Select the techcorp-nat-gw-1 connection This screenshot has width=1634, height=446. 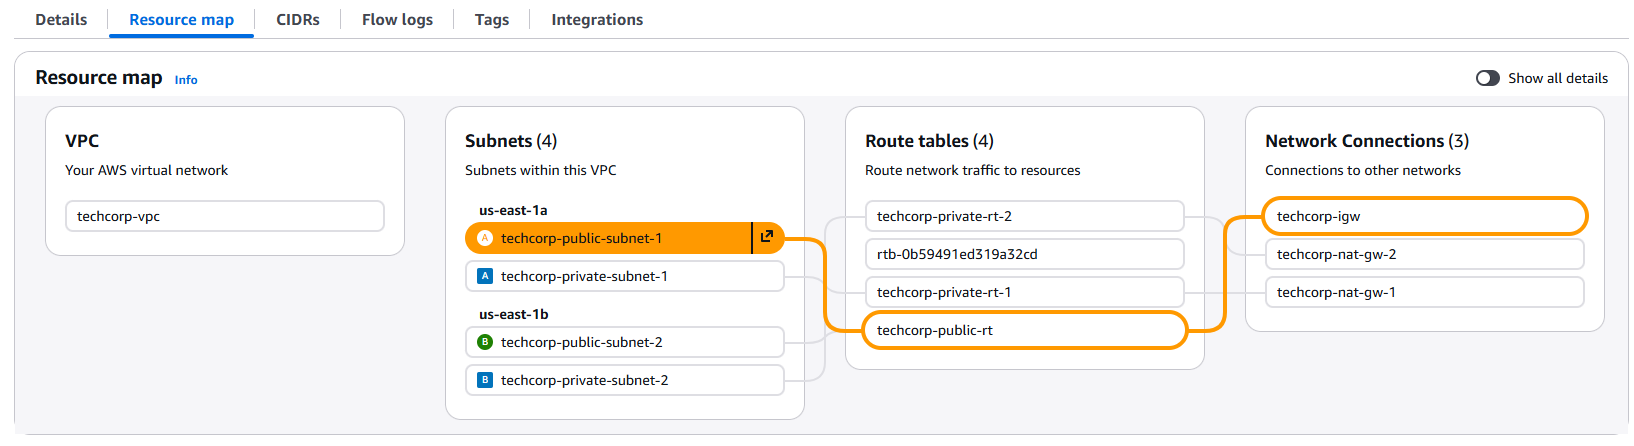1423,292
